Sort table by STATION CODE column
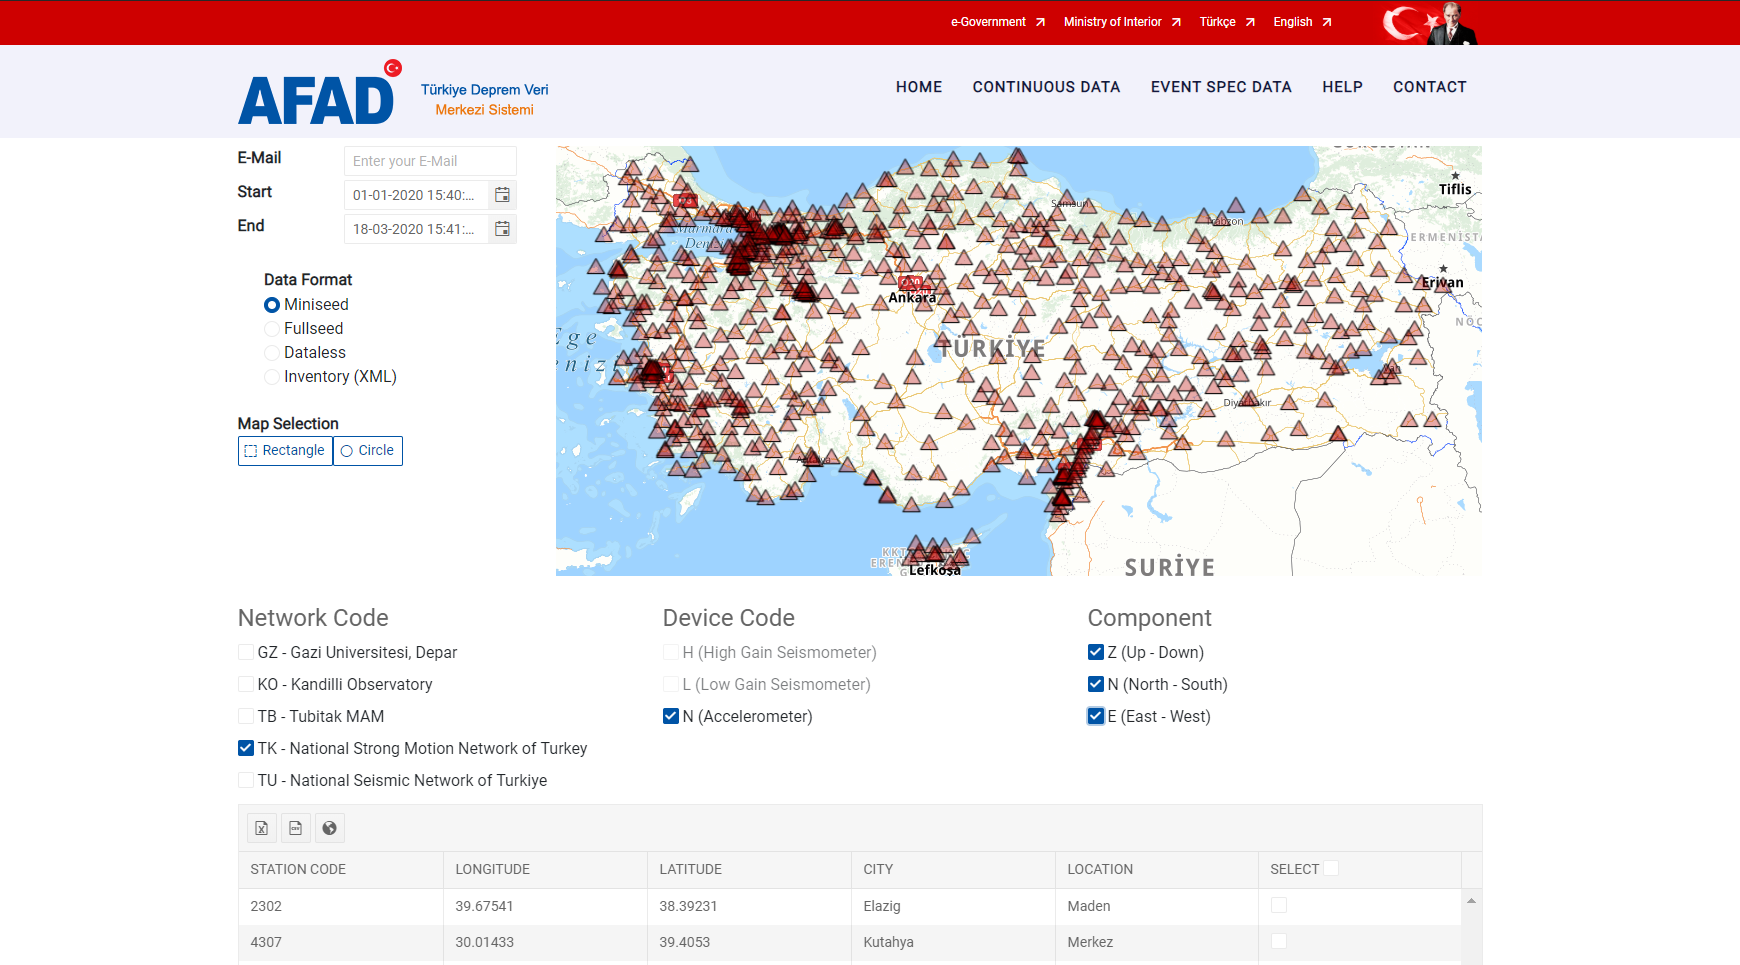Image resolution: width=1740 pixels, height=965 pixels. coord(341,870)
